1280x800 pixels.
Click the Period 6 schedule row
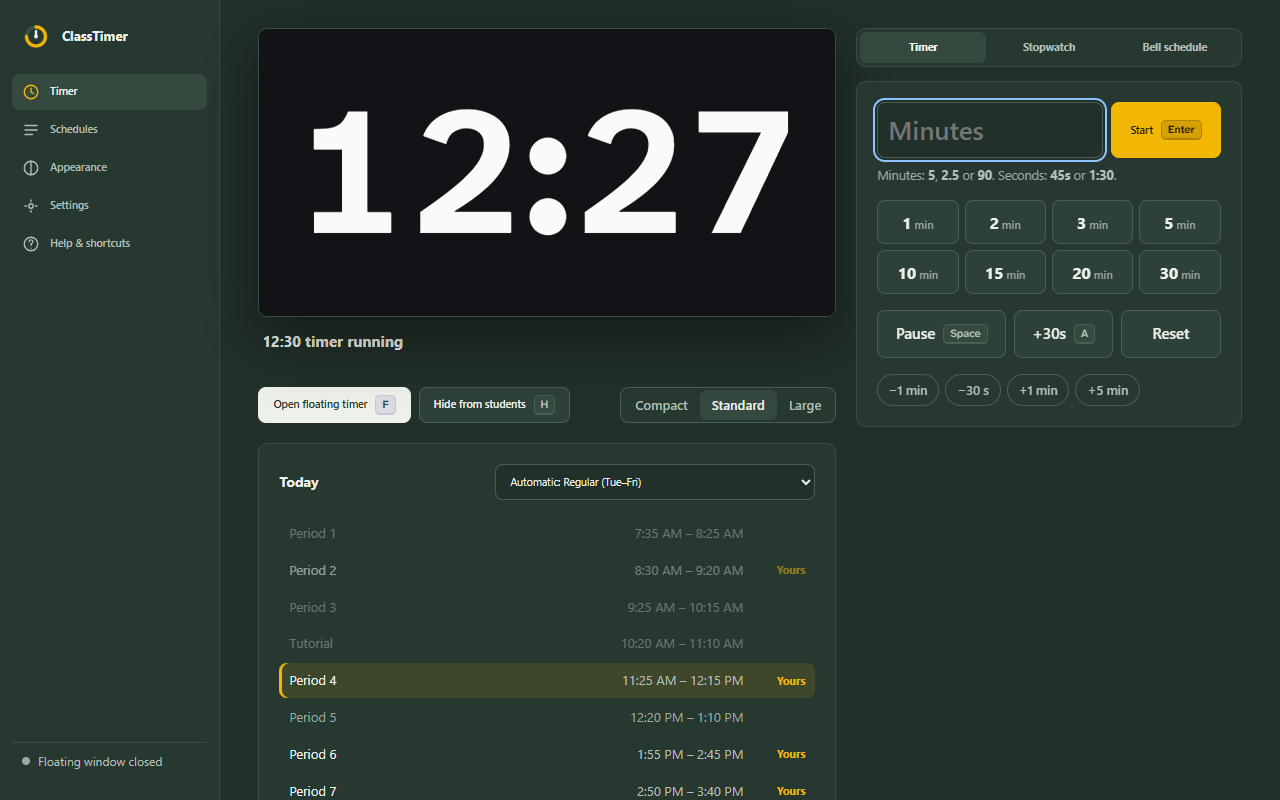tap(547, 755)
